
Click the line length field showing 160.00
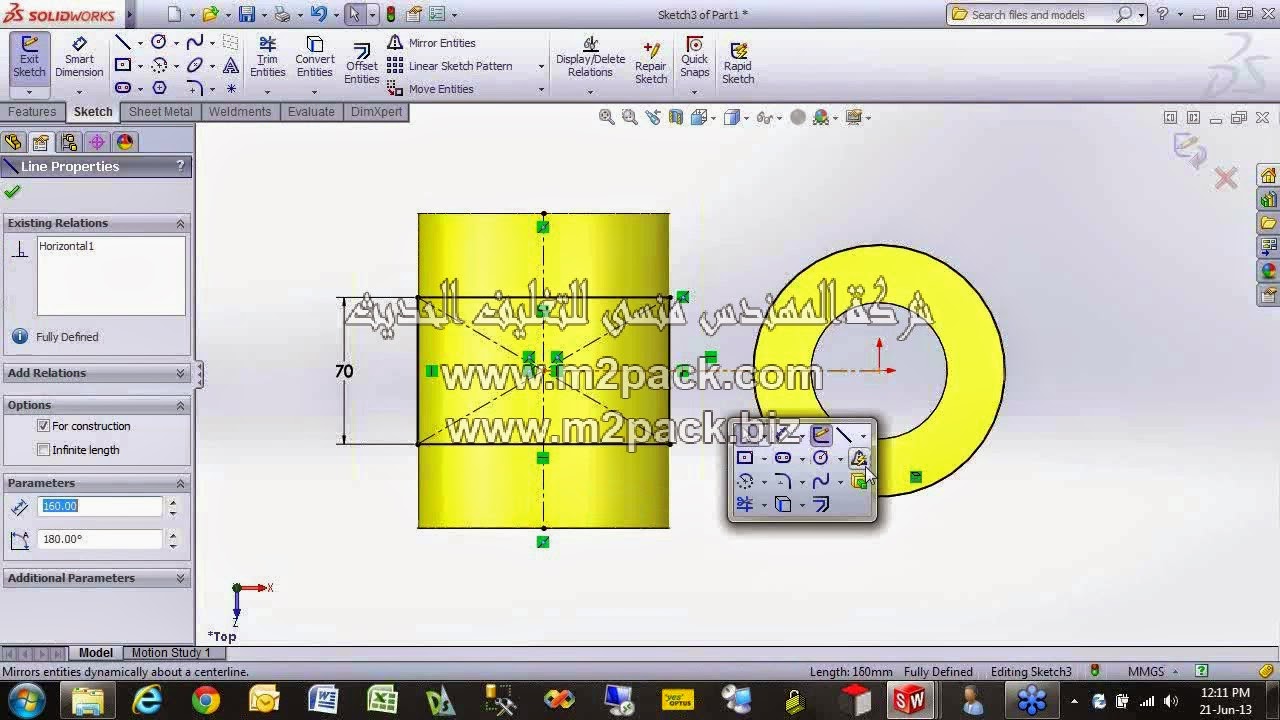coord(100,506)
